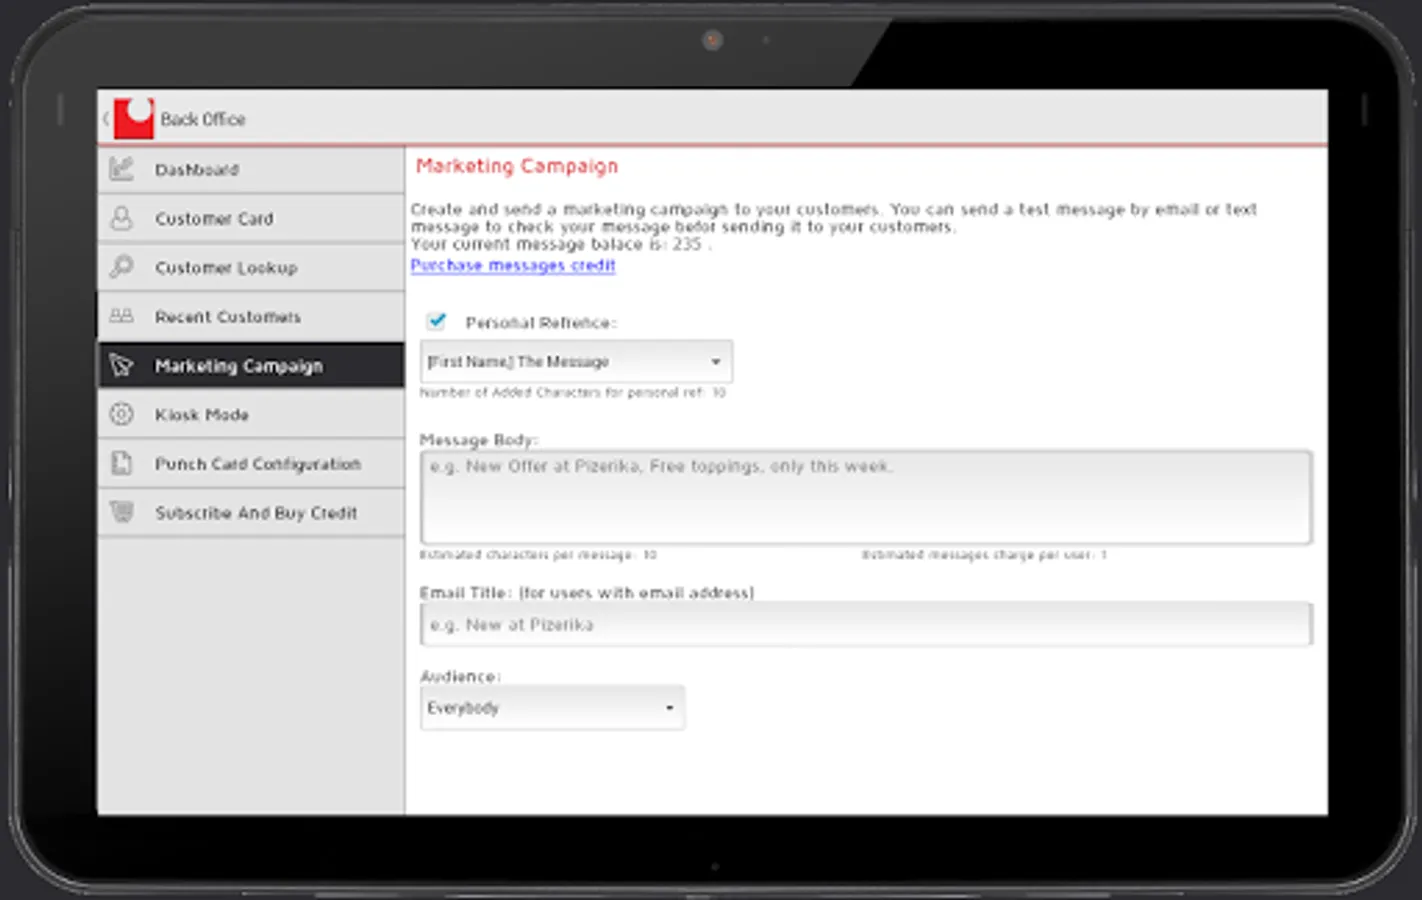Open the [First Name] The Message dropdown
The width and height of the screenshot is (1422, 900).
click(576, 362)
